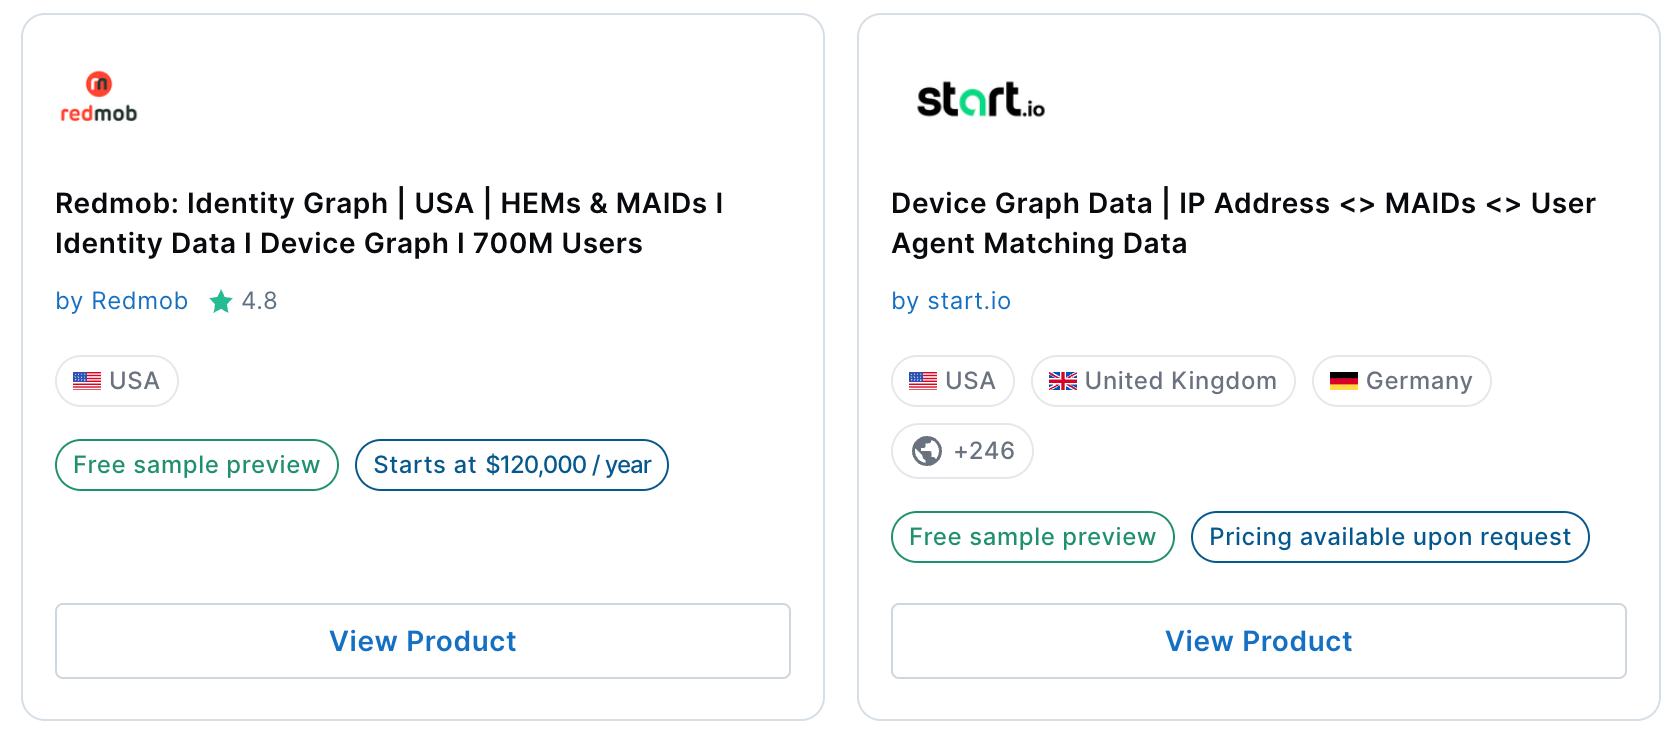
Task: Click the Redmob logo icon
Action: [98, 97]
